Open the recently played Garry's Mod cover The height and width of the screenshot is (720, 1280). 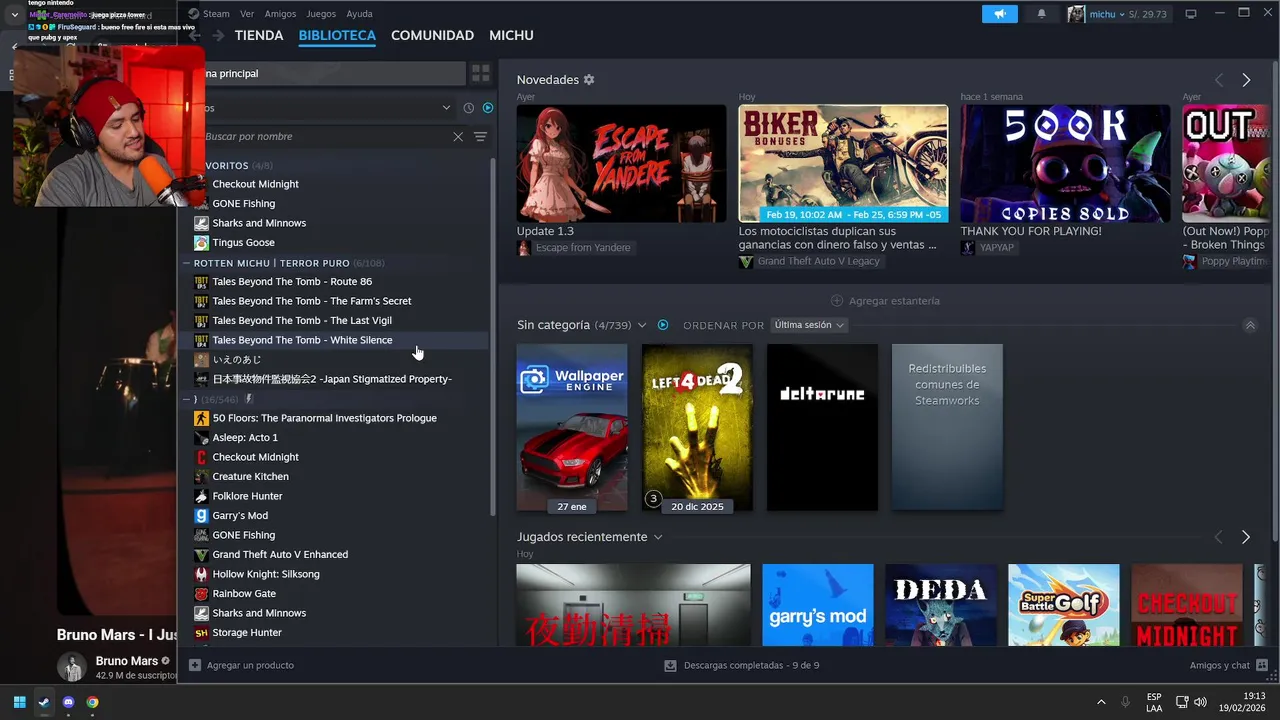818,605
